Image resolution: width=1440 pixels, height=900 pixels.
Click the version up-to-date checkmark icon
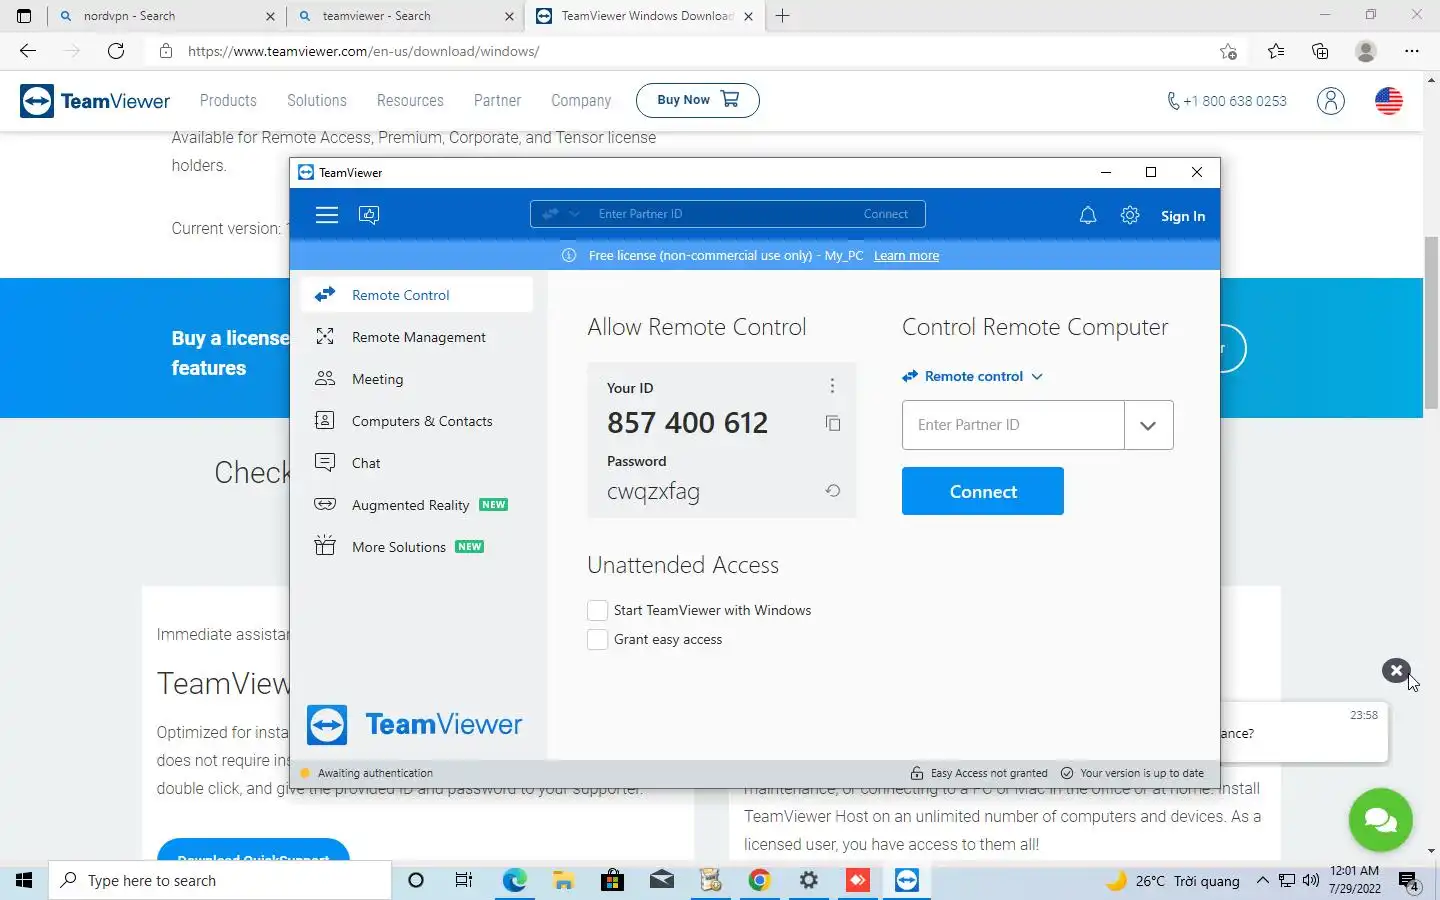tap(1067, 773)
